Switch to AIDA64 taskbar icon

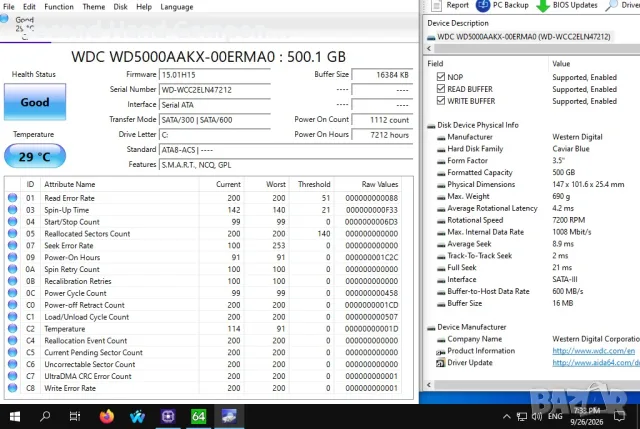tap(198, 416)
